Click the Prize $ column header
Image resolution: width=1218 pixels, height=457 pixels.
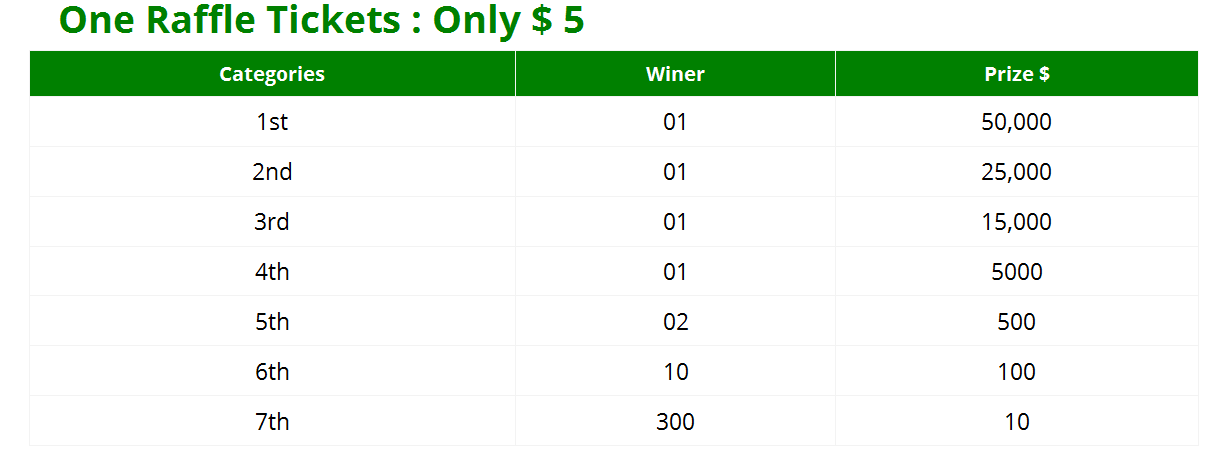pos(1017,74)
